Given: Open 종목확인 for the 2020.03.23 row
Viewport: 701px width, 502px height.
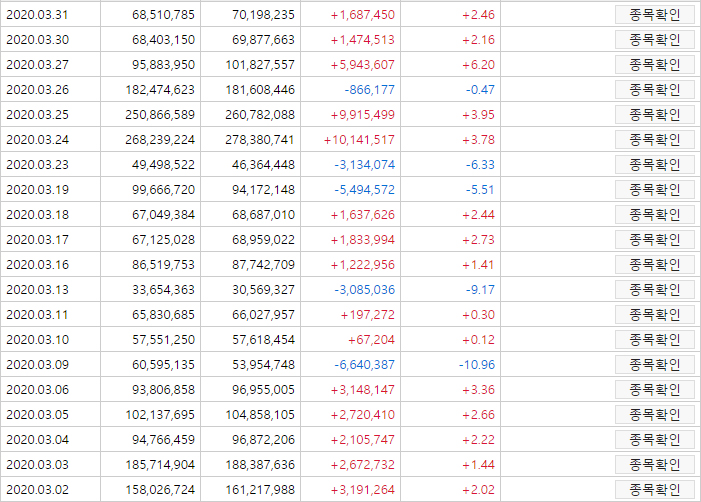Looking at the screenshot, I should point(655,165).
